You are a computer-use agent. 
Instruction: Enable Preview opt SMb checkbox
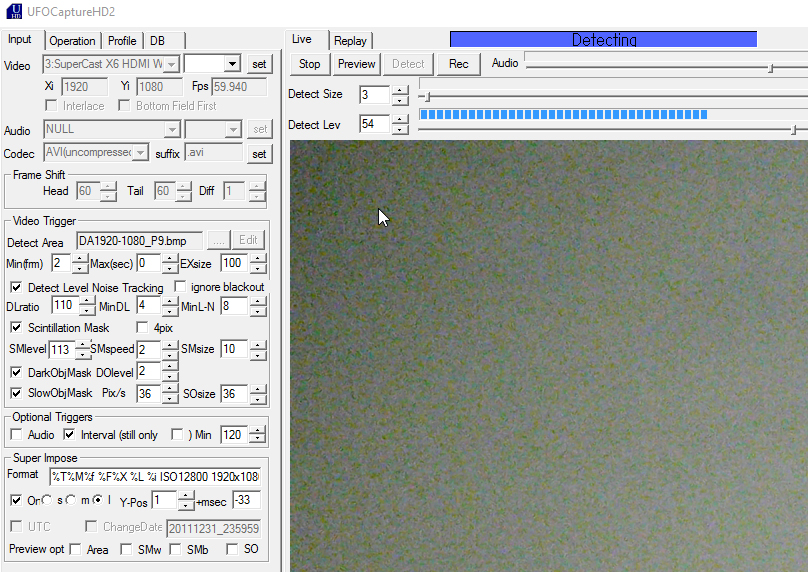(175, 549)
